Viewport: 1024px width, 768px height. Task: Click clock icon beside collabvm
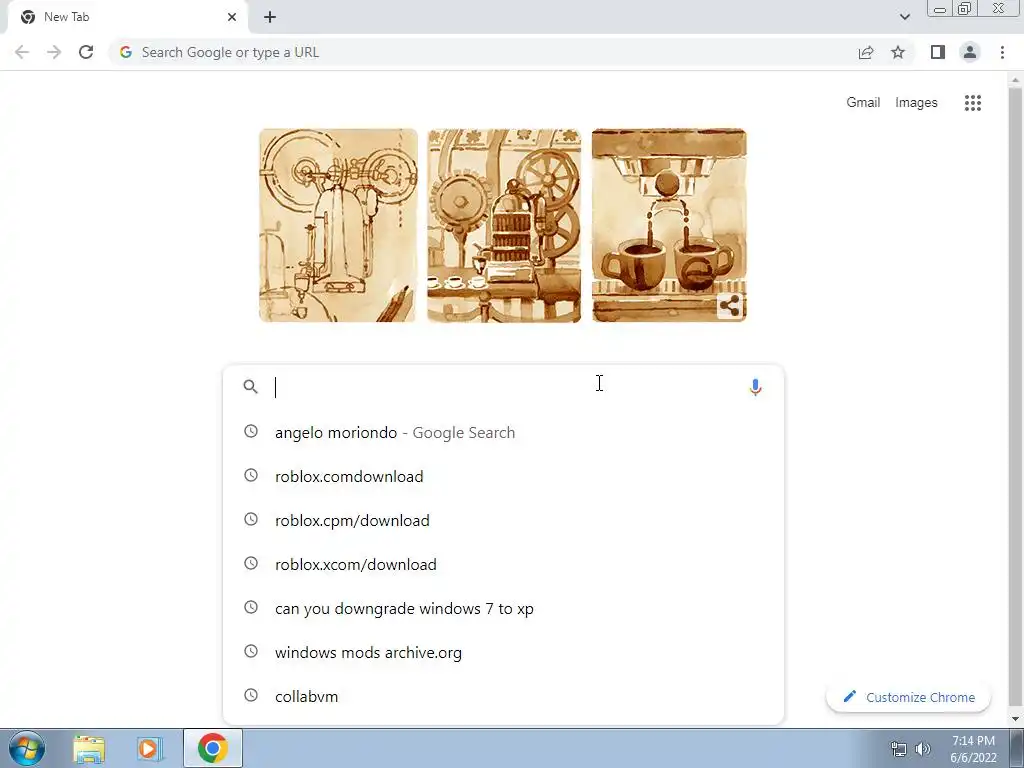coord(251,695)
